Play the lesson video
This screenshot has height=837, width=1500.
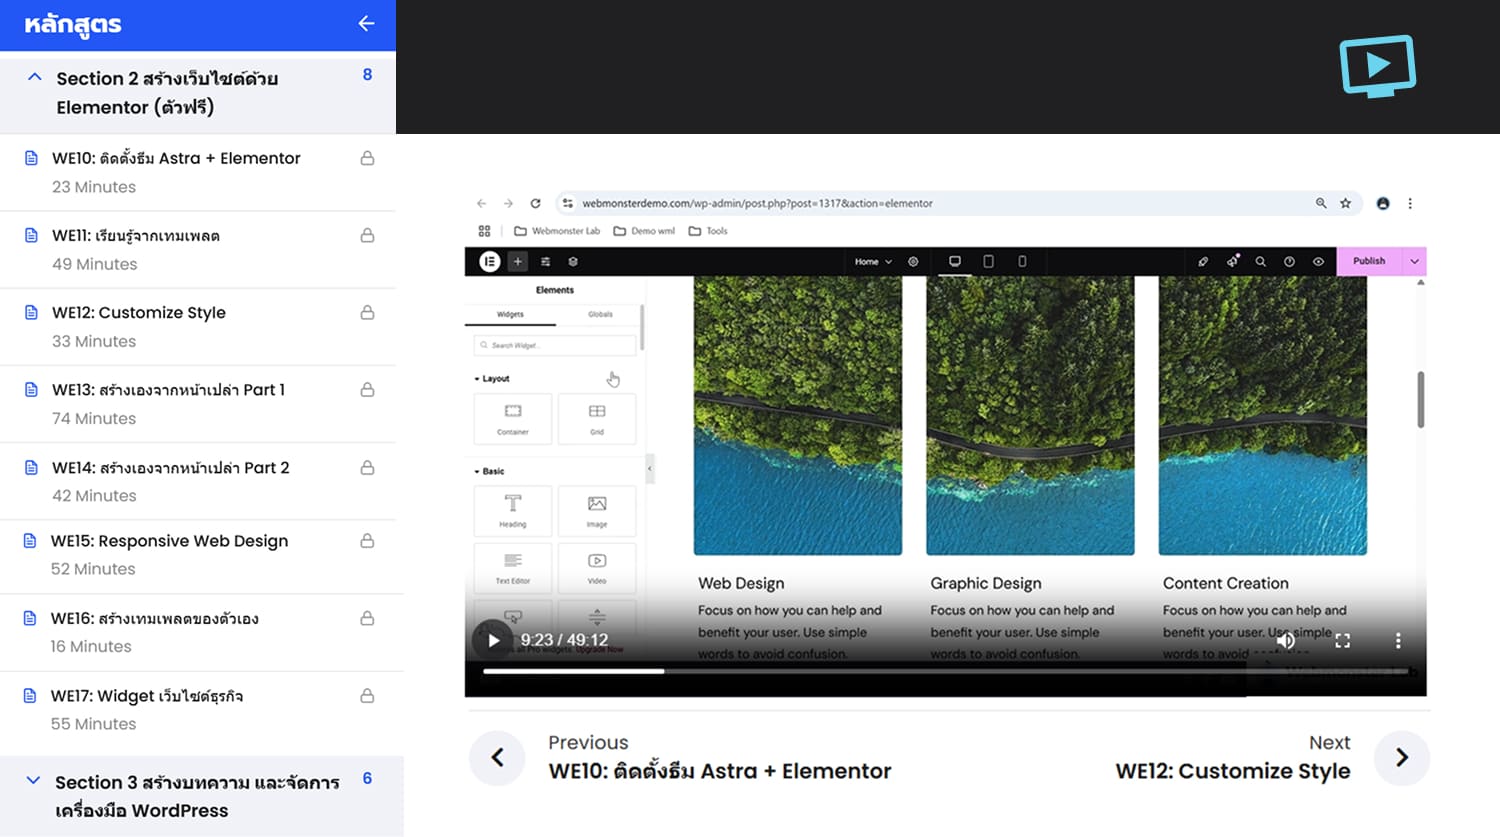[x=493, y=640]
